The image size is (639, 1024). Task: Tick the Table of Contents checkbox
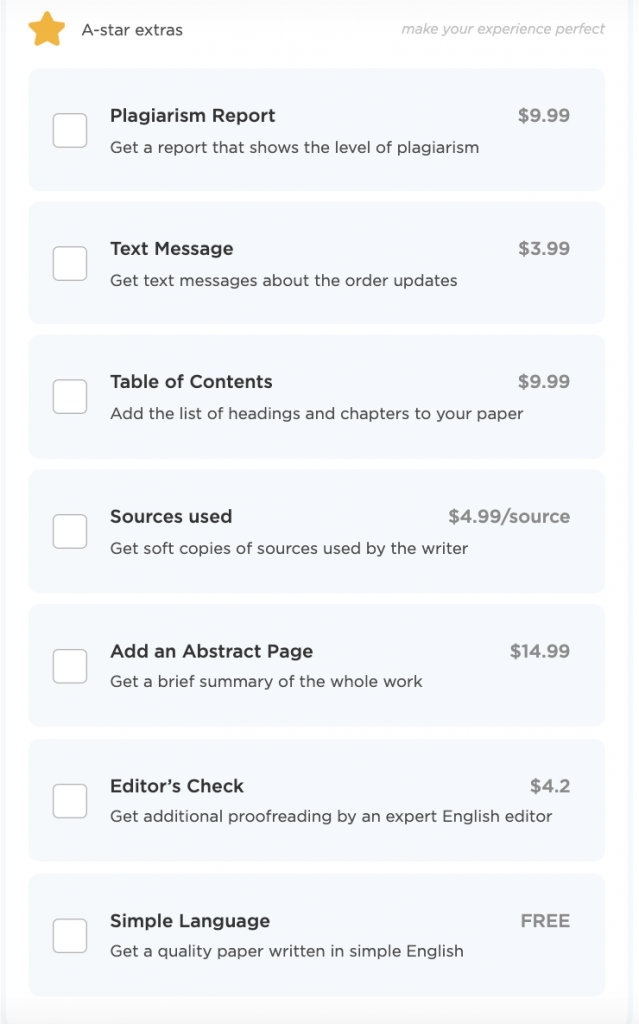pos(70,396)
